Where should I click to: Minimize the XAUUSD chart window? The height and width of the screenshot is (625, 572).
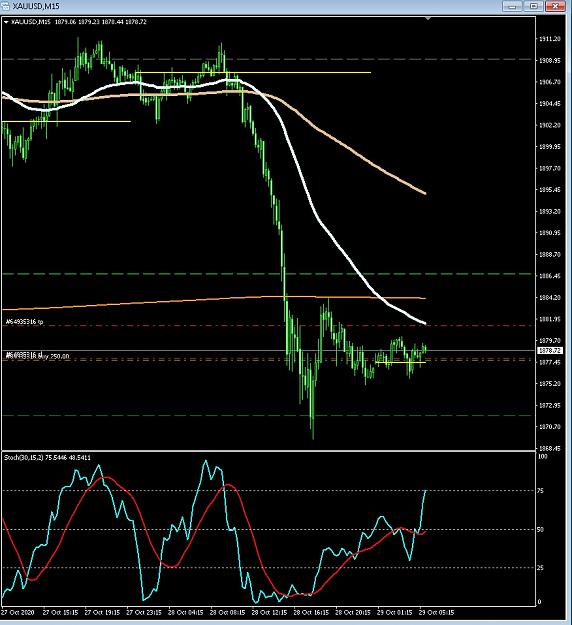[x=513, y=6]
